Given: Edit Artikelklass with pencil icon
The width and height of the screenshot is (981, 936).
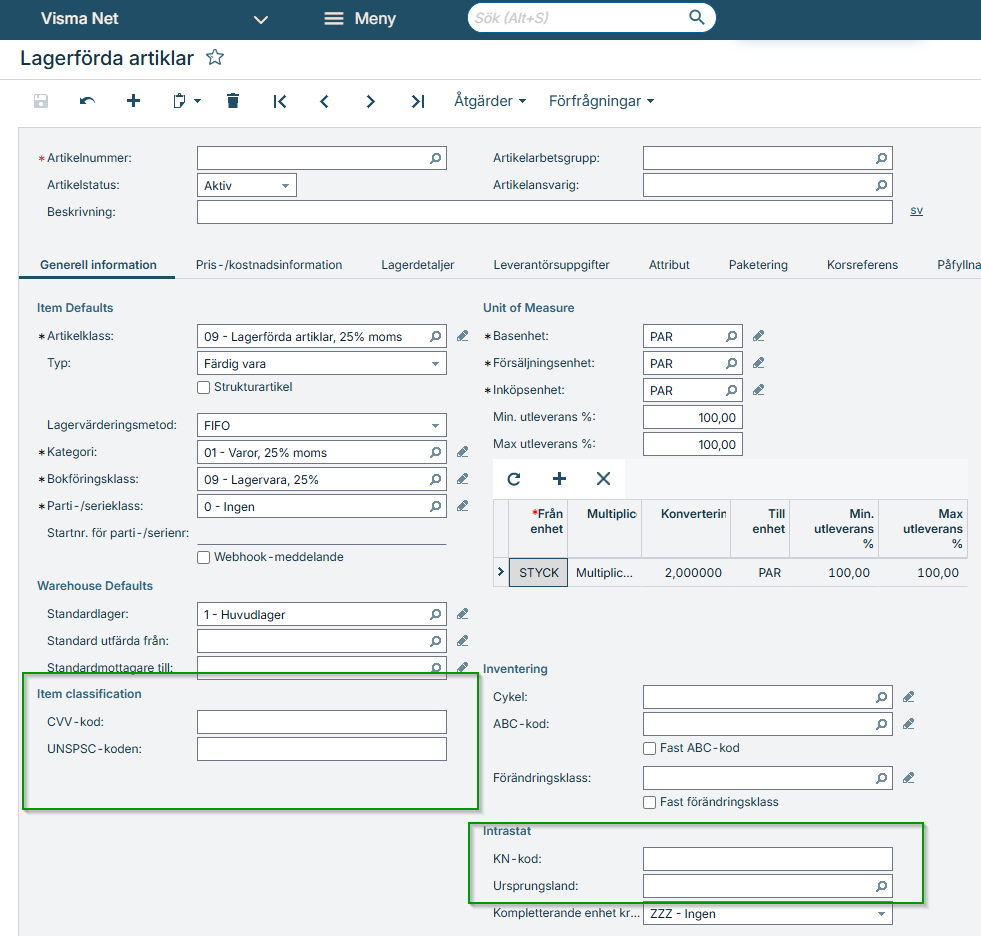Looking at the screenshot, I should pos(462,337).
